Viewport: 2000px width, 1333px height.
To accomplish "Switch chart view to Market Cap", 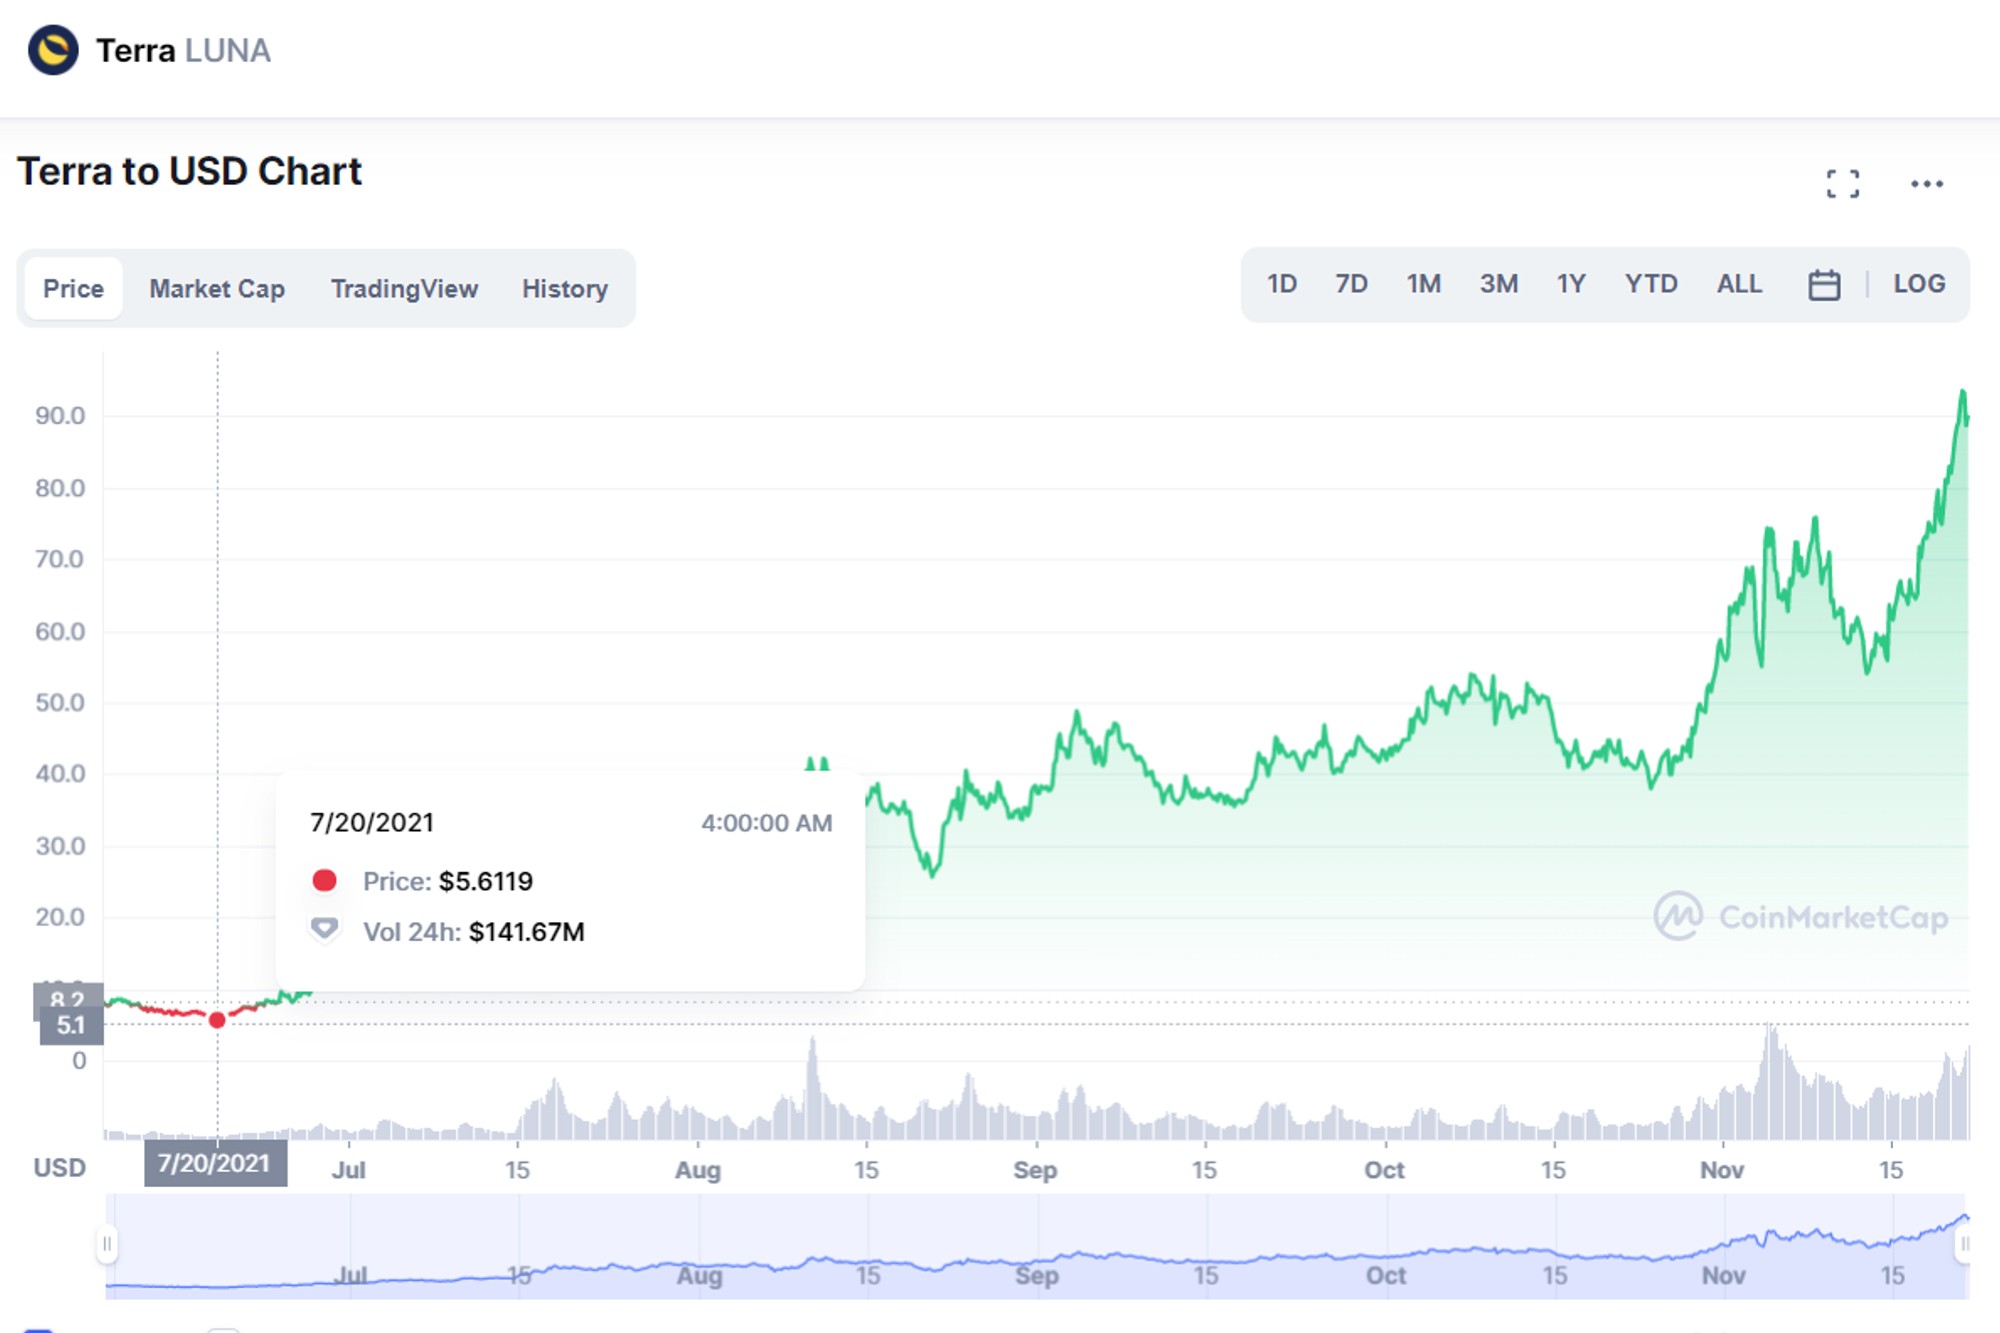I will coord(216,288).
